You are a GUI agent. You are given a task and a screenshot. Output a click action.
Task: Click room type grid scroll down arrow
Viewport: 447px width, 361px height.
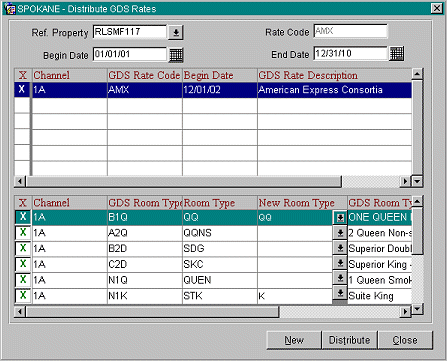pos(417,309)
